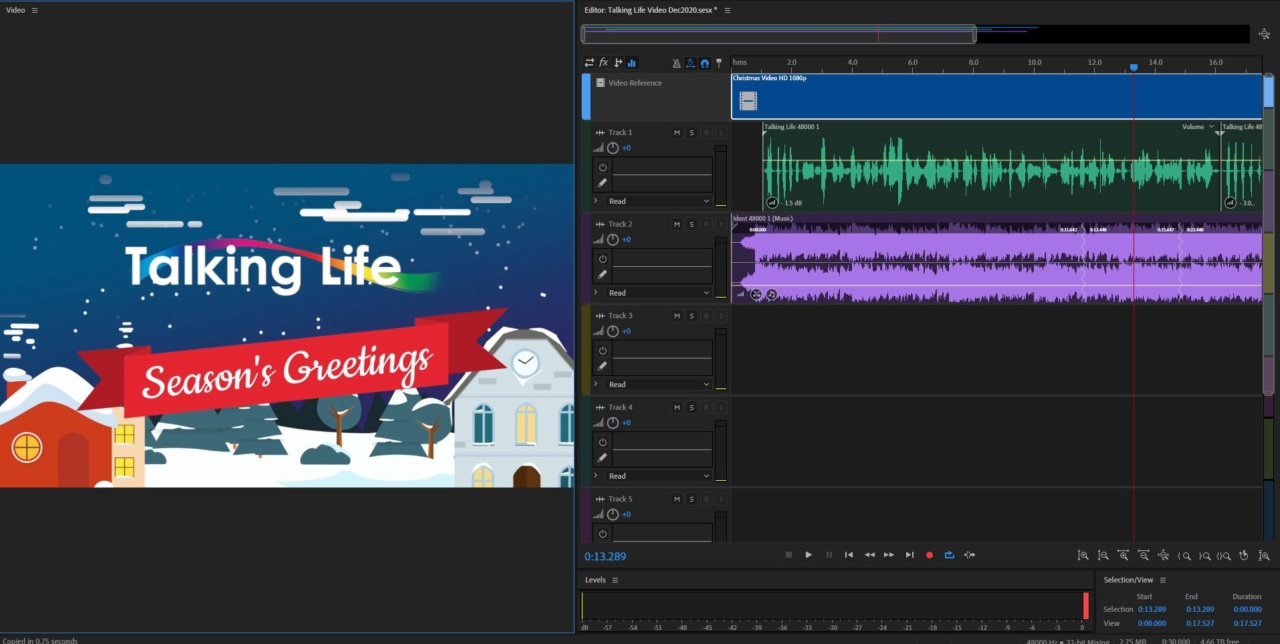The height and width of the screenshot is (644, 1280).
Task: Arm Track 3 for recording
Action: pyautogui.click(x=704, y=315)
